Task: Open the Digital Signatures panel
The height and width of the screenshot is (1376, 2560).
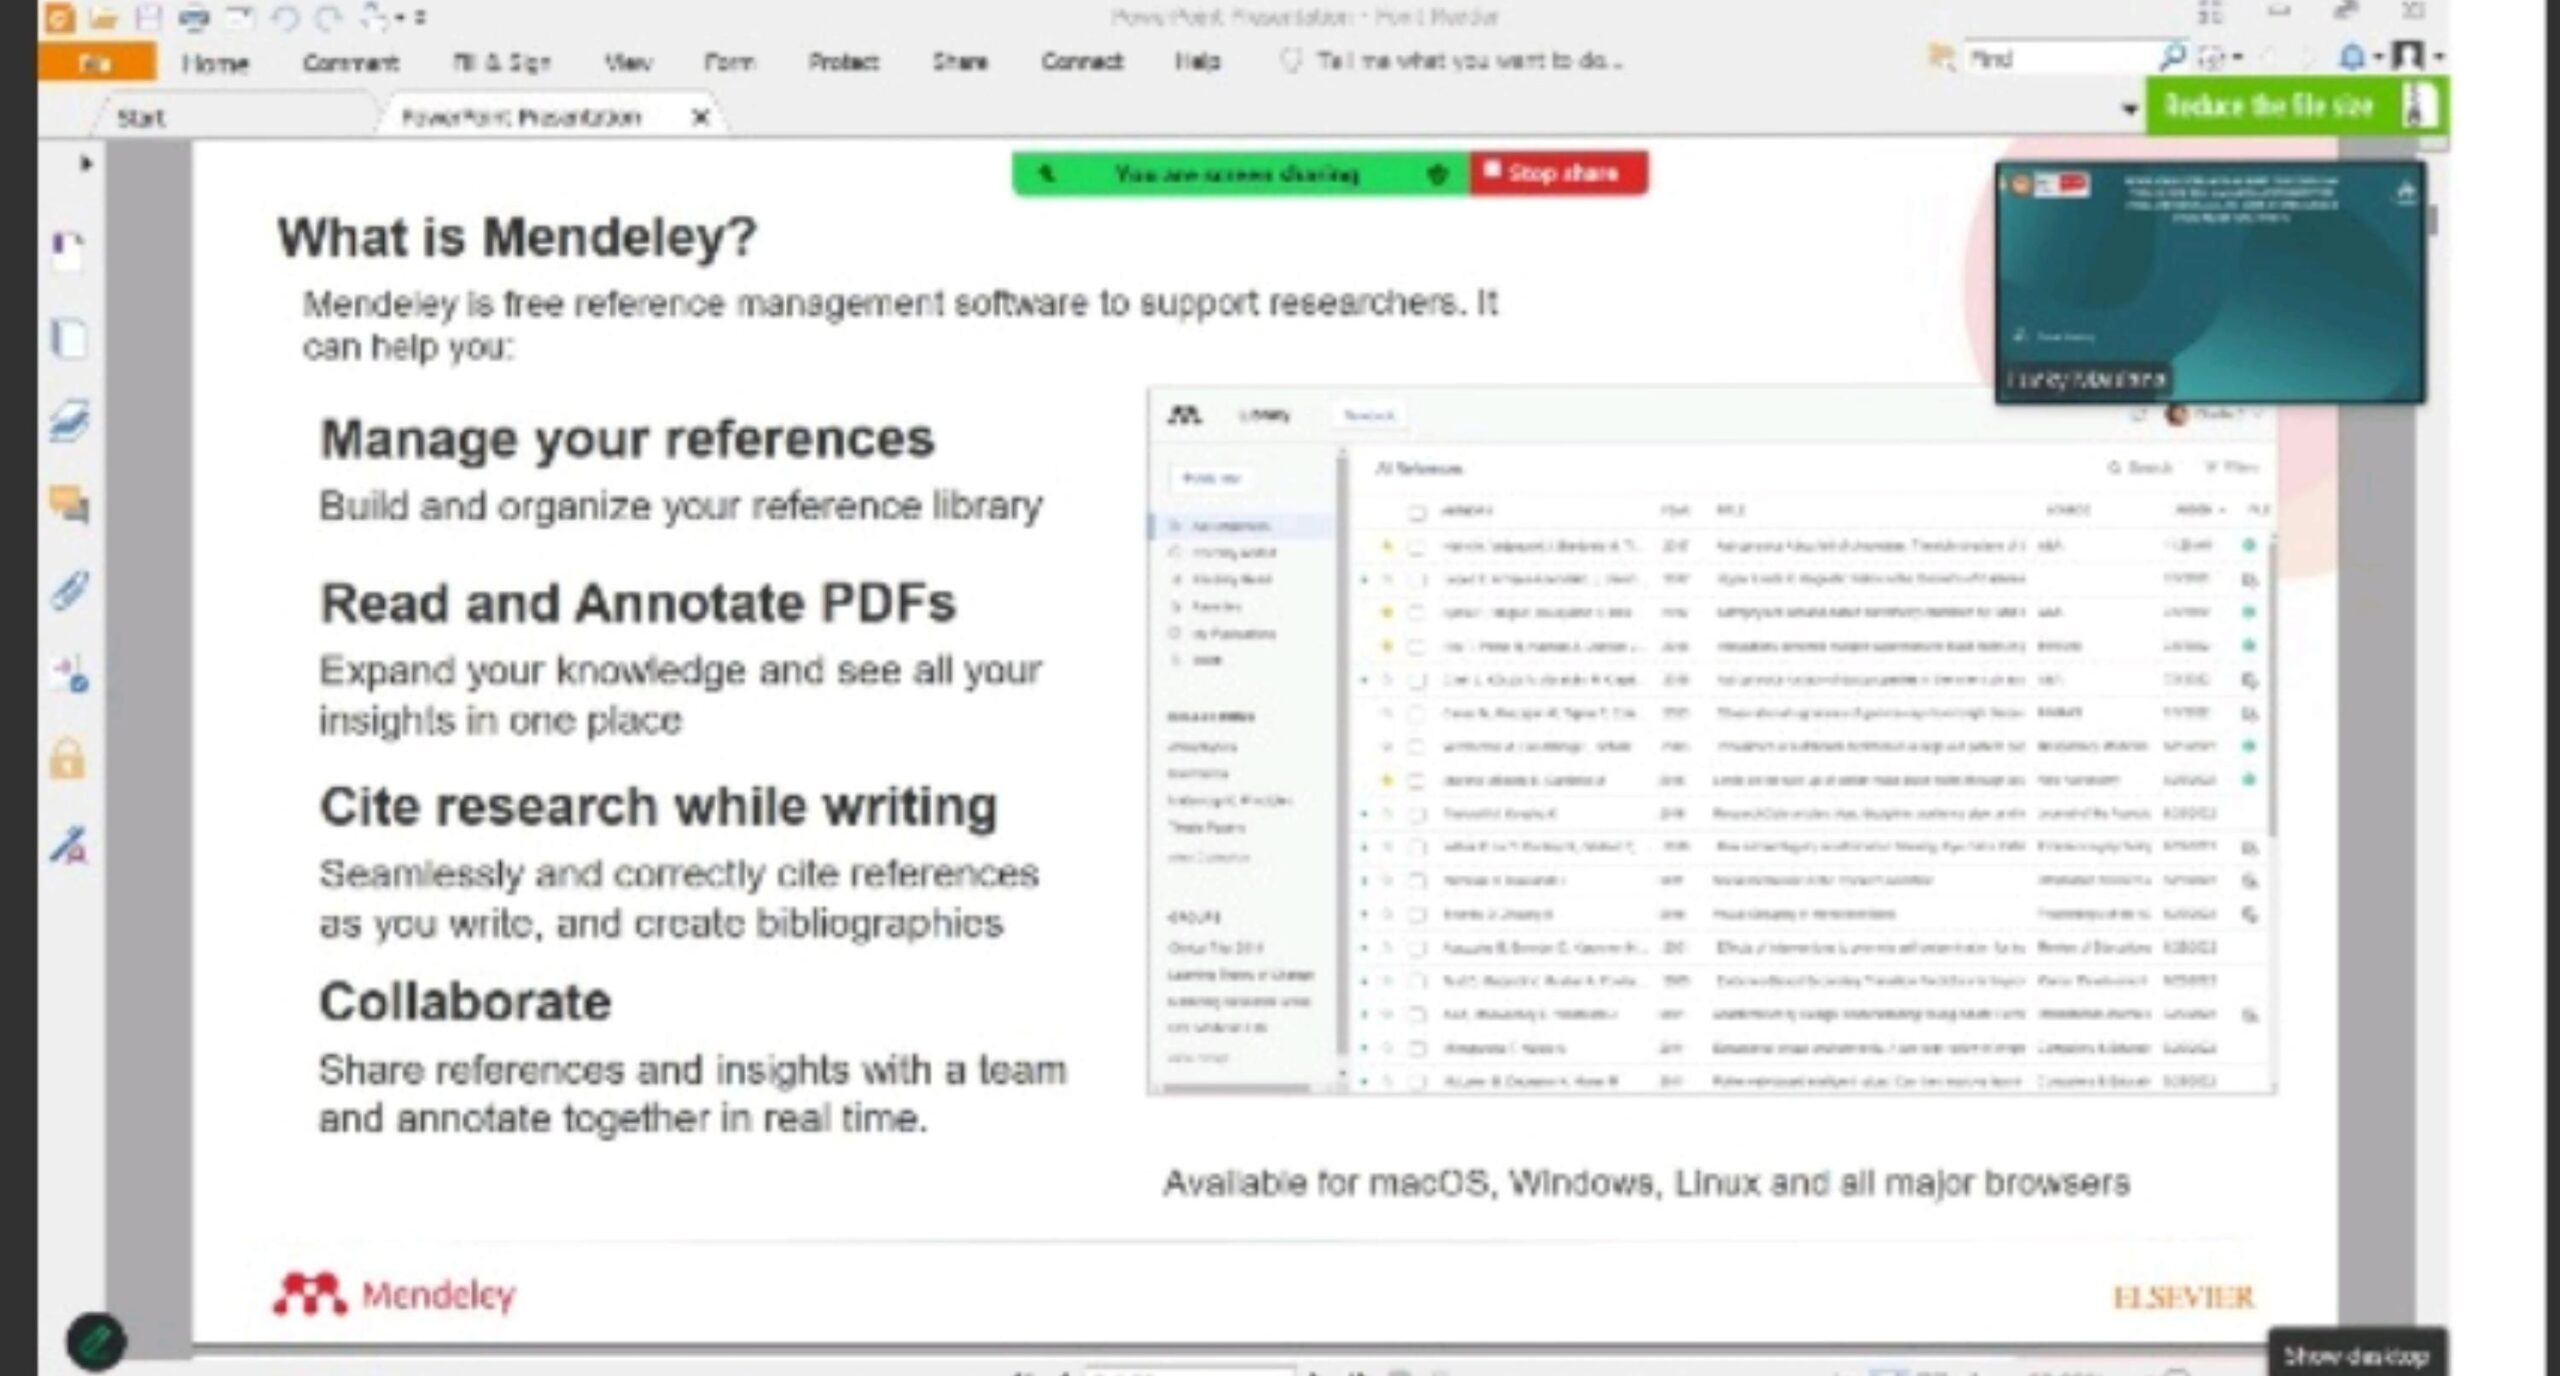Action: [68, 845]
